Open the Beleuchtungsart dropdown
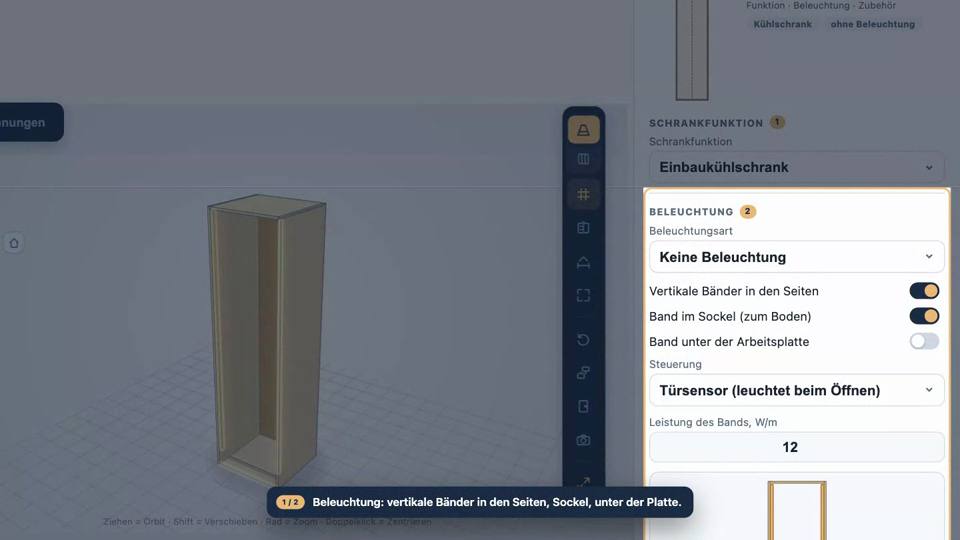The image size is (960, 540). 797,257
